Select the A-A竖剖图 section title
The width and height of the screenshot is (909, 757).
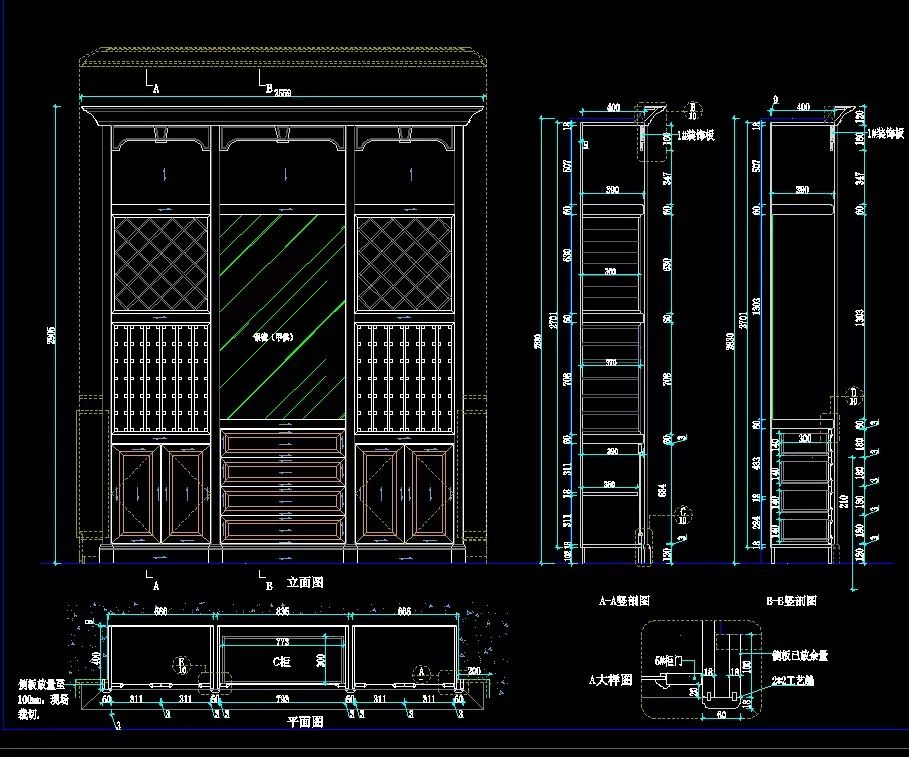pyautogui.click(x=624, y=600)
